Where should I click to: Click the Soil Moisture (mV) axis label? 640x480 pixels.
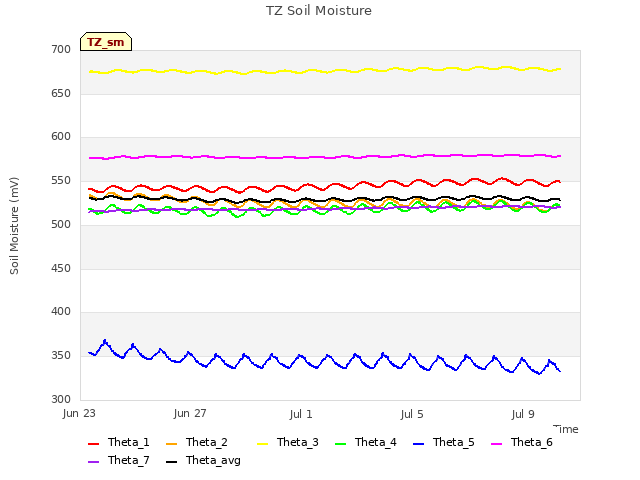point(14,226)
